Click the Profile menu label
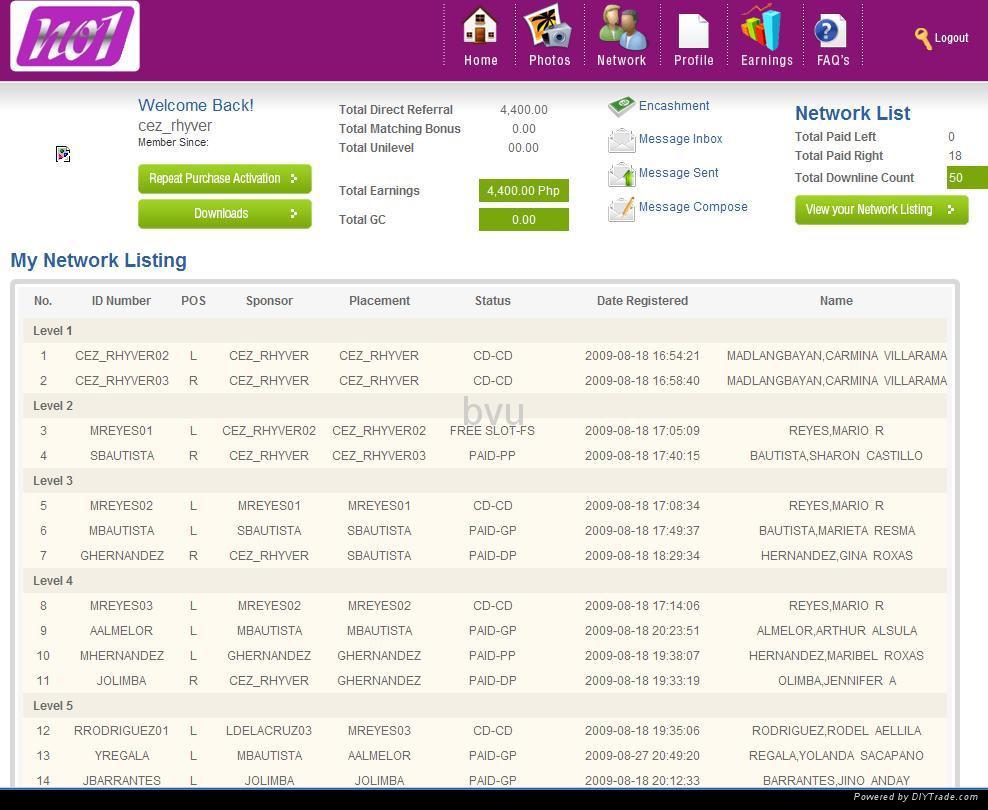Viewport: 988px width, 810px height. [694, 60]
